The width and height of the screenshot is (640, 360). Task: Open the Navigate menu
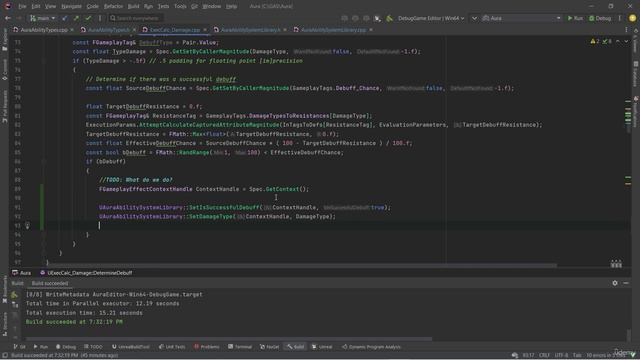pyautogui.click(x=71, y=6)
